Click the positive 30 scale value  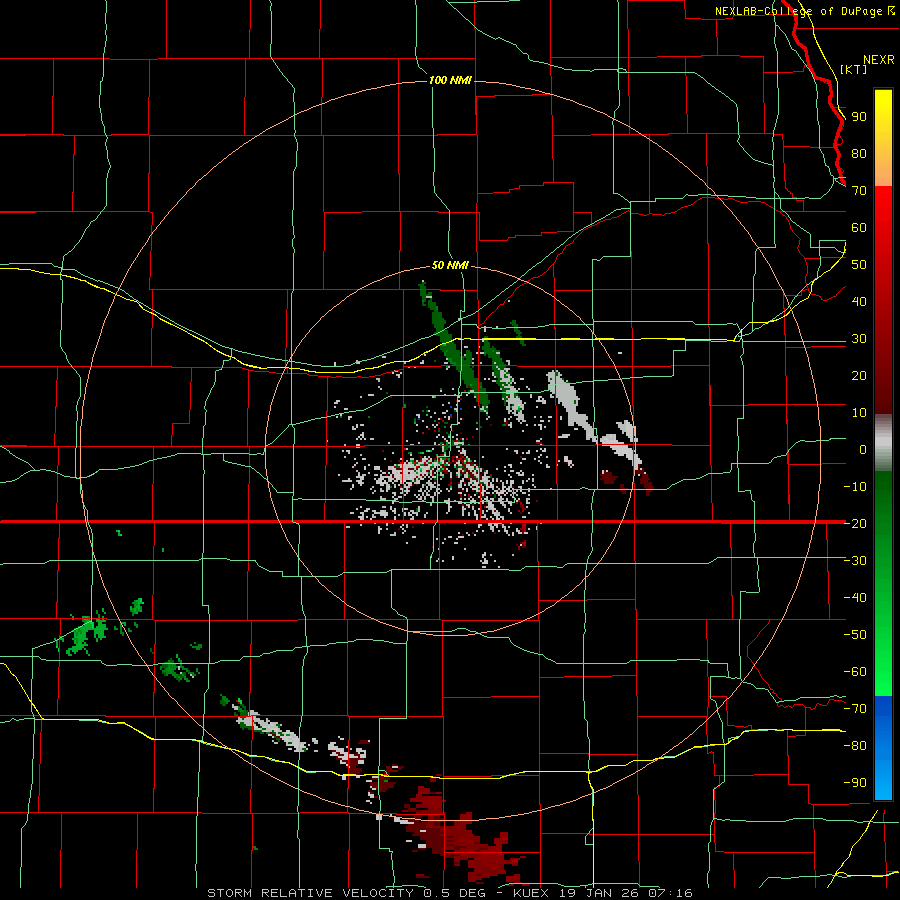click(x=859, y=339)
